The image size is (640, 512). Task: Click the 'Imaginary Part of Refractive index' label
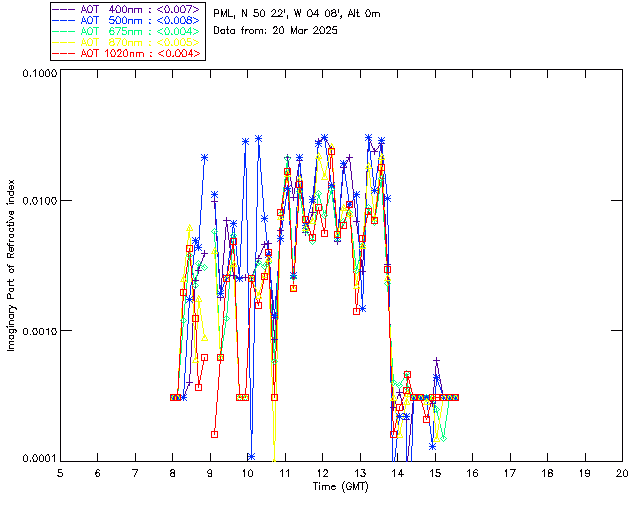coord(11,265)
